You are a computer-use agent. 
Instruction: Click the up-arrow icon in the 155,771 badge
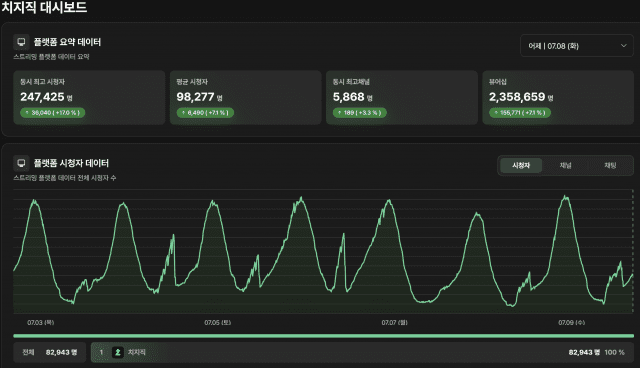click(x=496, y=113)
